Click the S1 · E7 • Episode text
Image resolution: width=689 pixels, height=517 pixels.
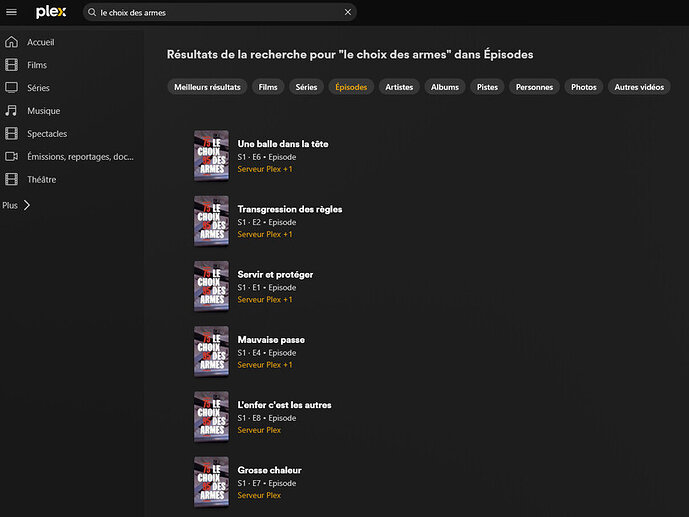(x=267, y=483)
